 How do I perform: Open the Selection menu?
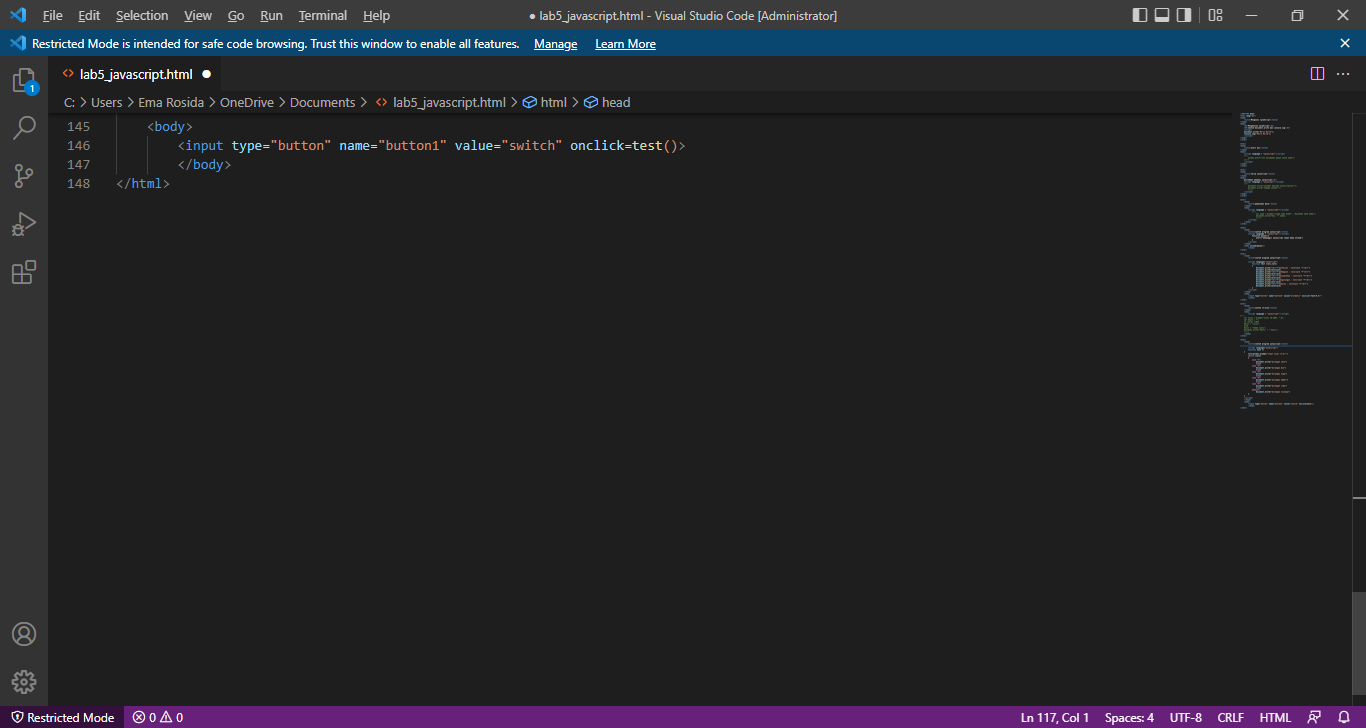[x=142, y=16]
